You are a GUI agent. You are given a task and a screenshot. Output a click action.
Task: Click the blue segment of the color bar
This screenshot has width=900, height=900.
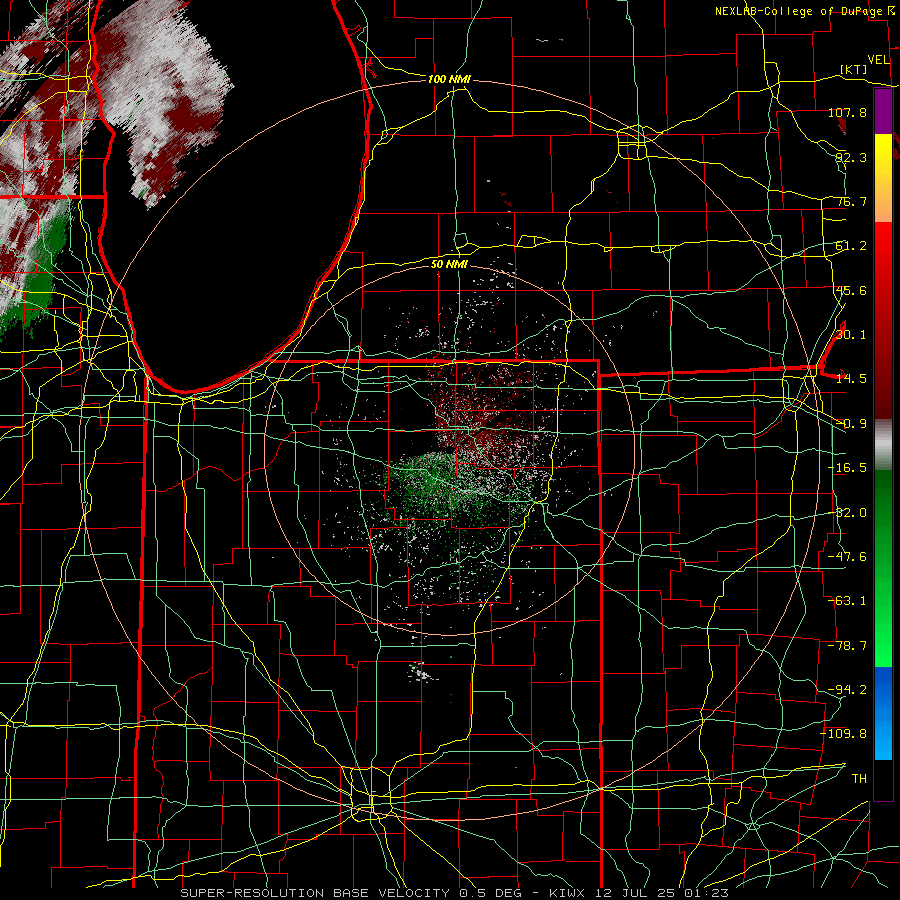pyautogui.click(x=883, y=713)
